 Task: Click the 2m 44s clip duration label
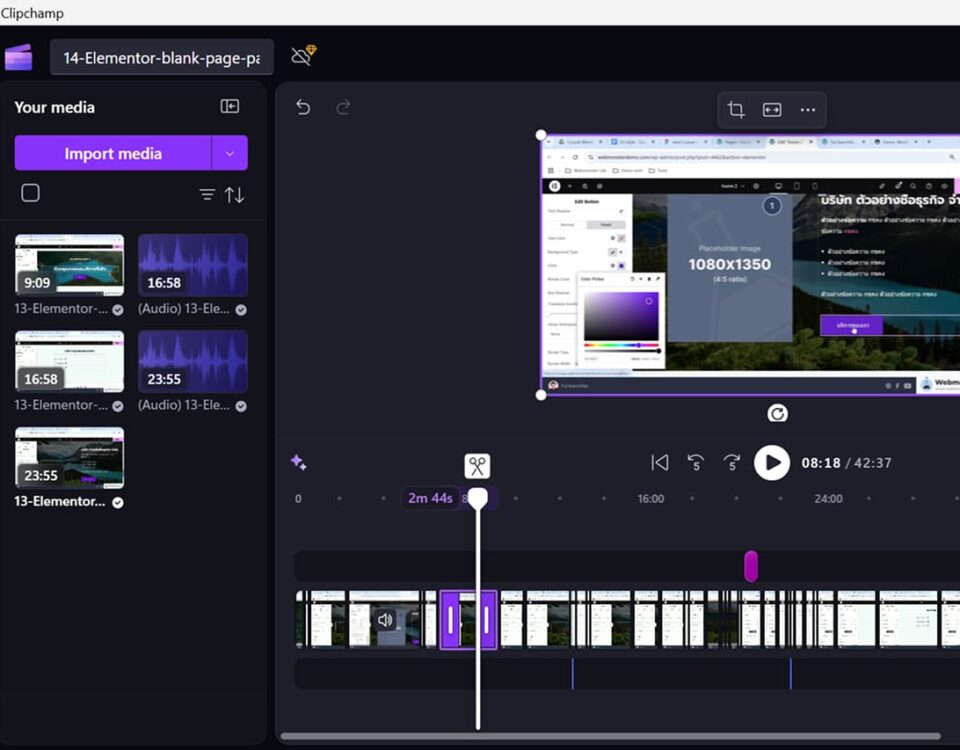(x=430, y=498)
